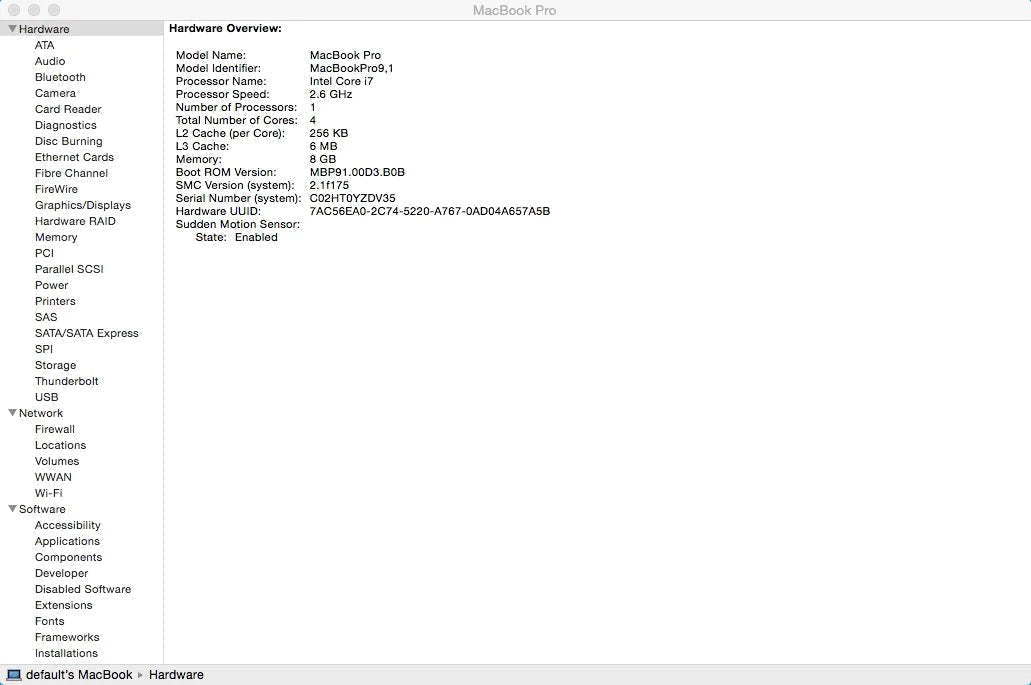Click the Hardware segment in the path bar

176,675
